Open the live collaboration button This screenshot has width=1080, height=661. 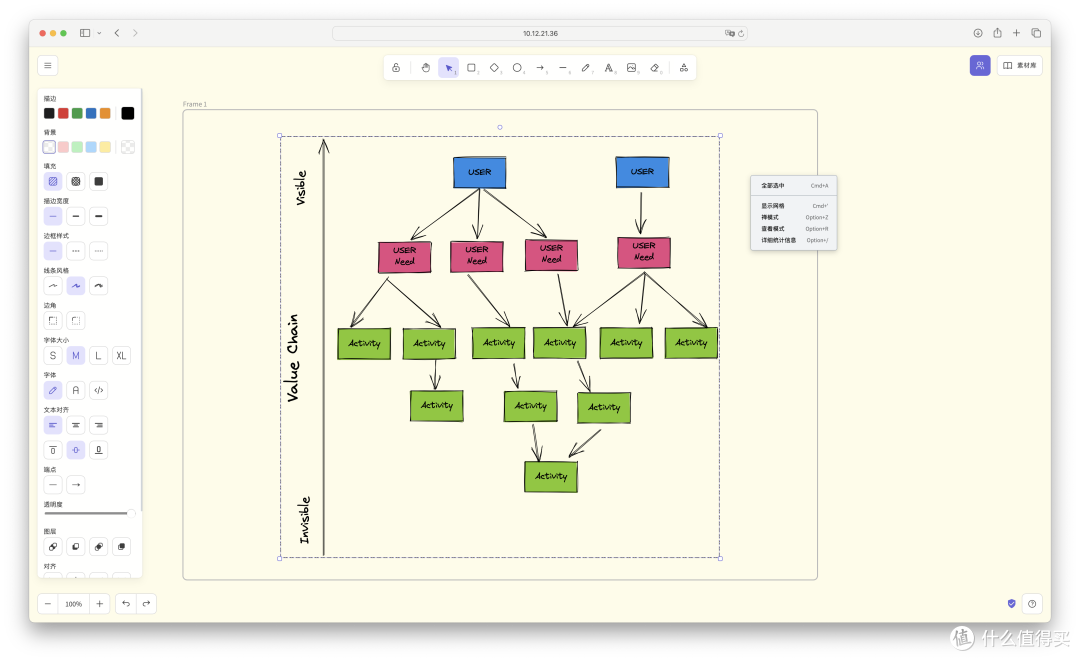[x=980, y=65]
